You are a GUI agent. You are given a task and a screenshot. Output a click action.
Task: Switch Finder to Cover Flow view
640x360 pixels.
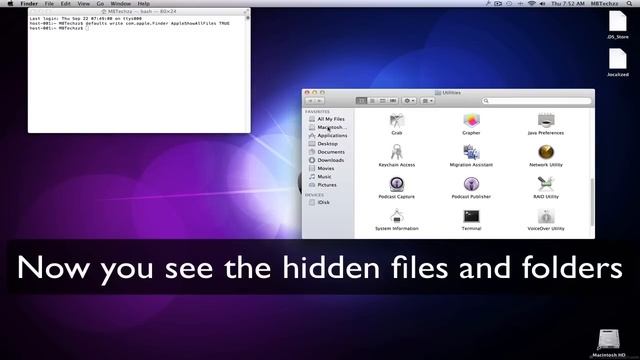[x=393, y=100]
